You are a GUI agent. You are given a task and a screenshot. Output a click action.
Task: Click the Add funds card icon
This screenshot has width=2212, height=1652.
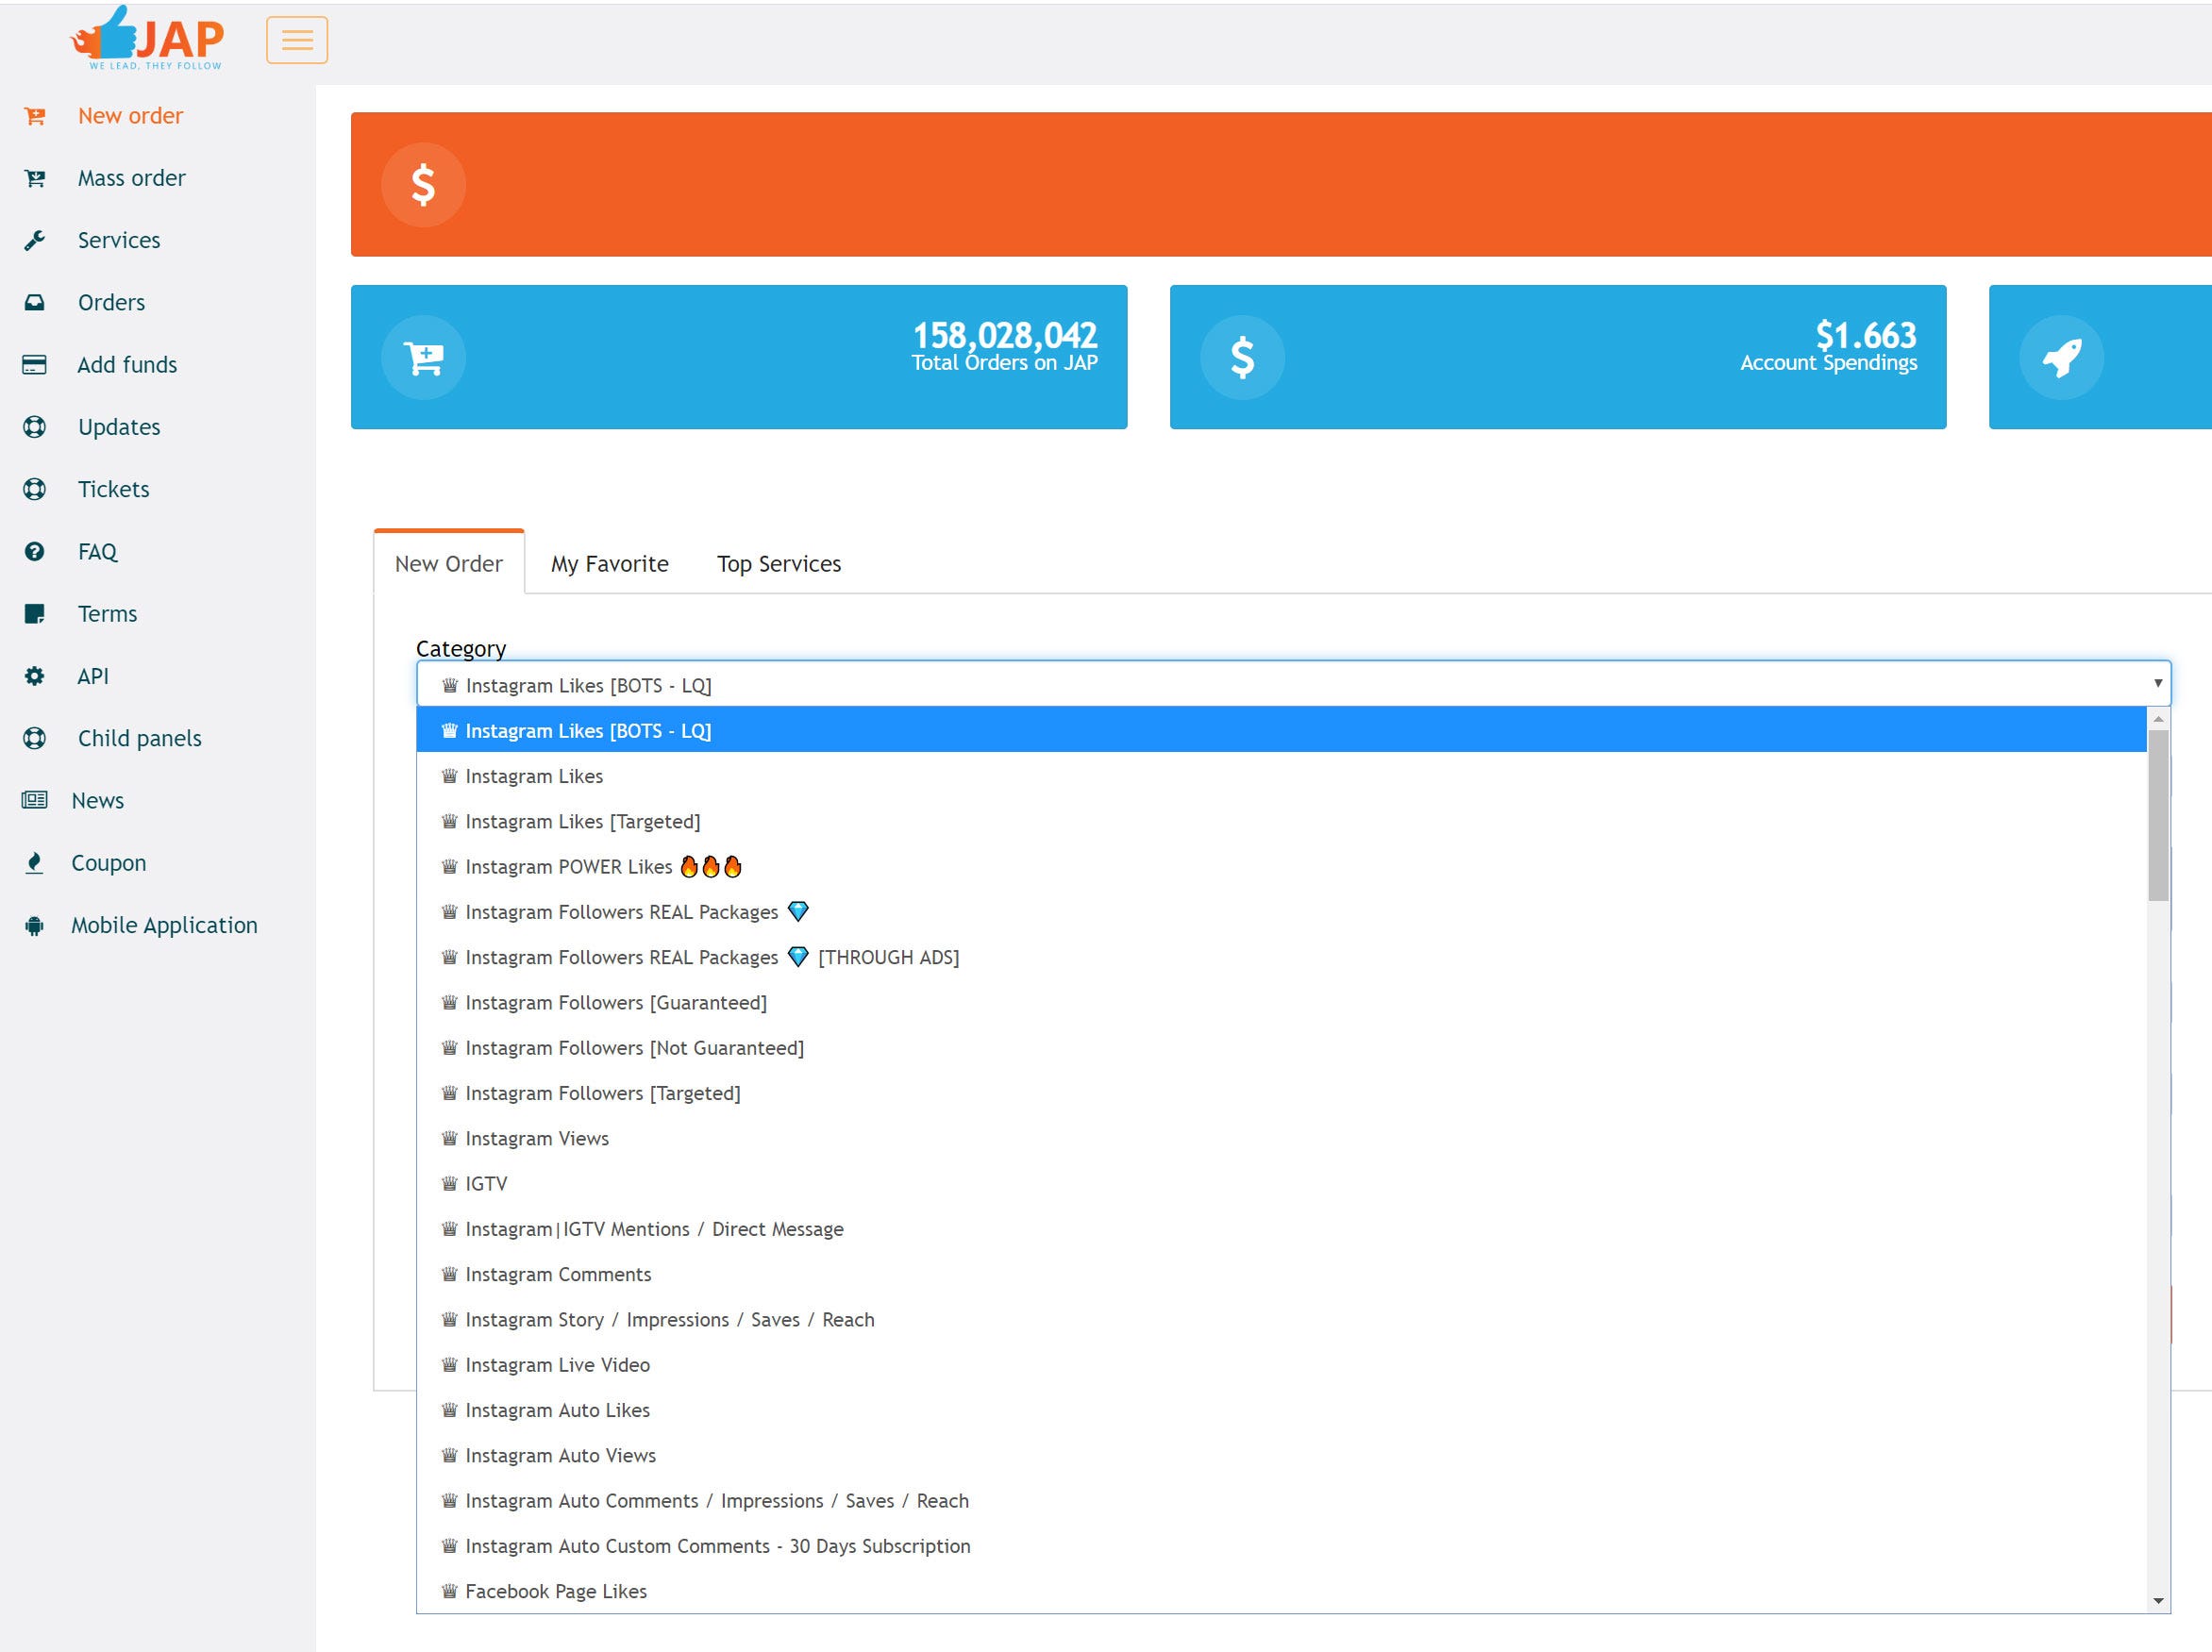35,364
